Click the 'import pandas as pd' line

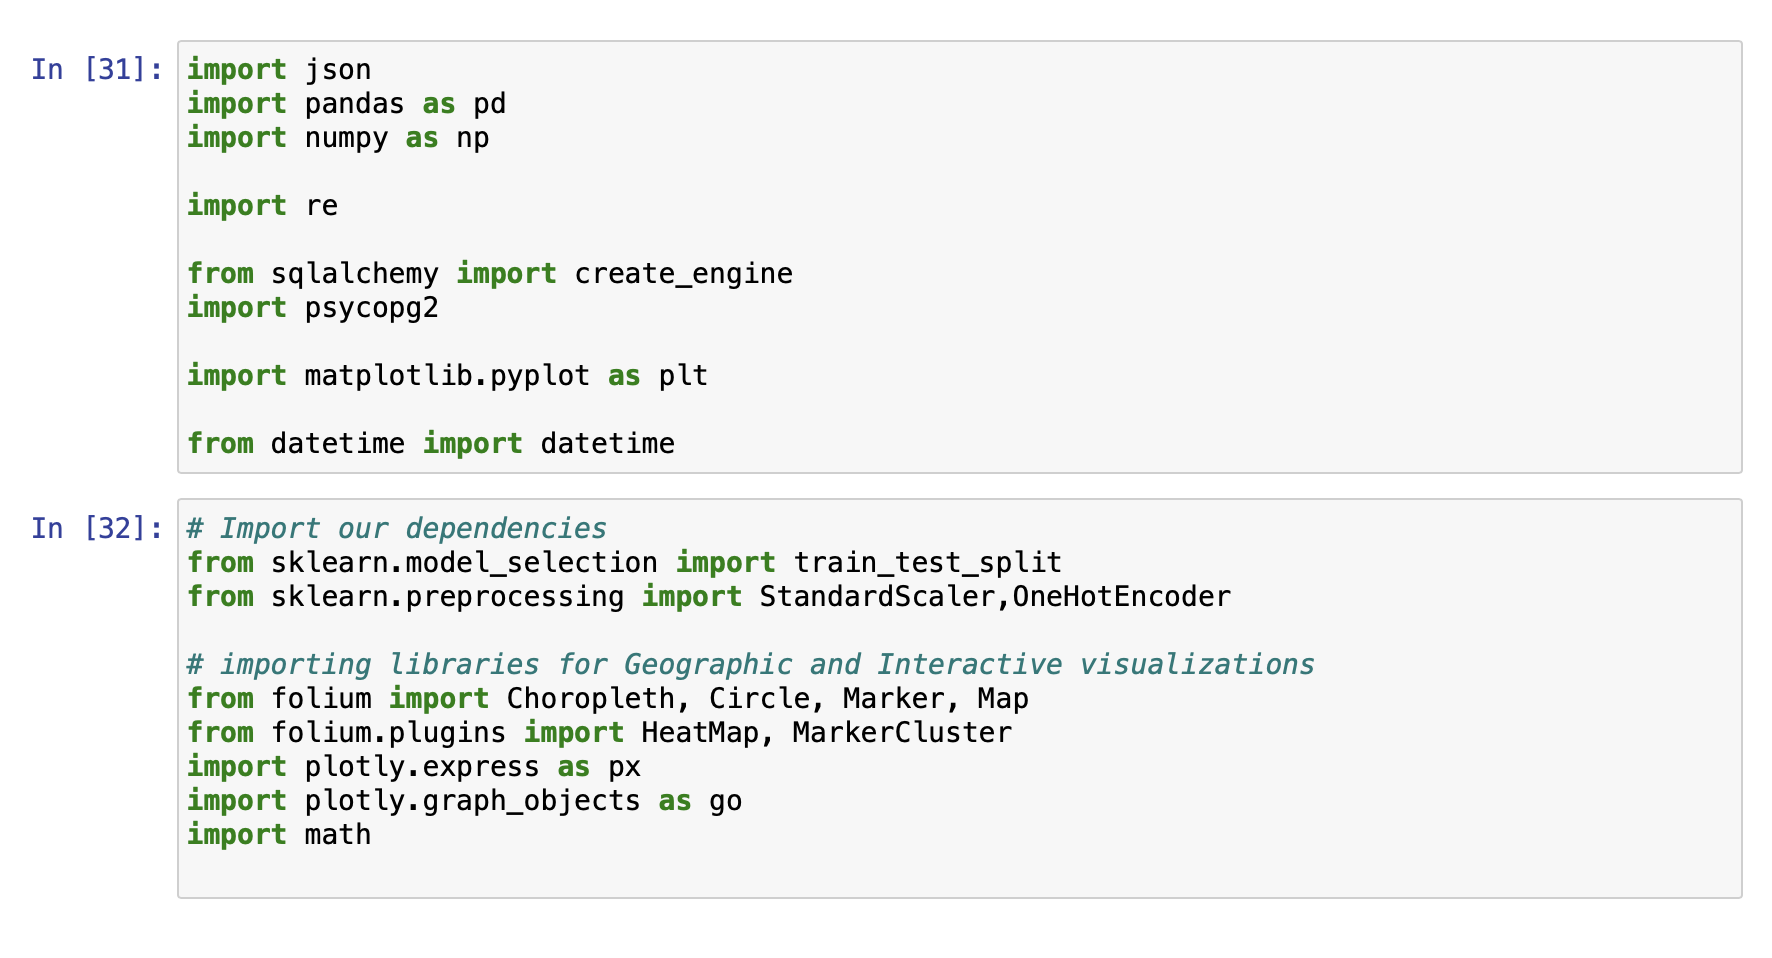[346, 103]
